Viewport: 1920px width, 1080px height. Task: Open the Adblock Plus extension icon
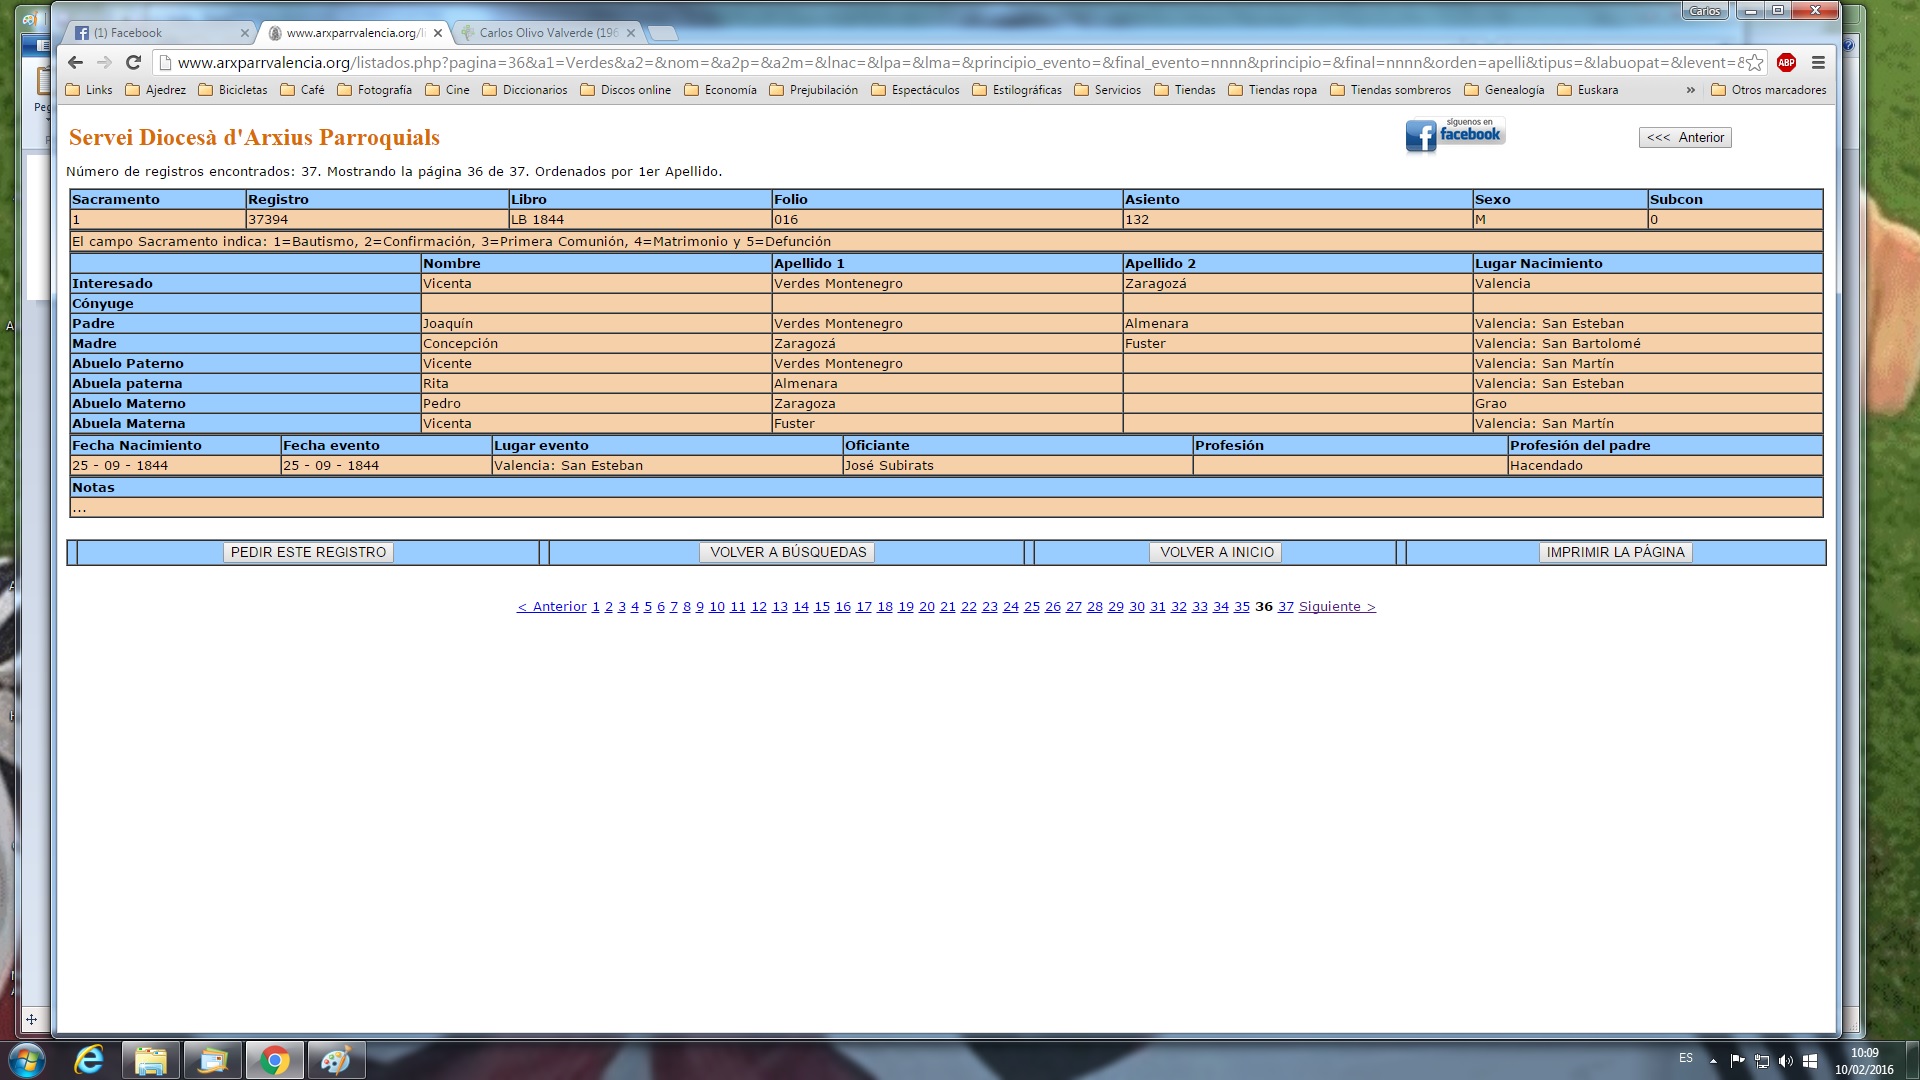pos(1786,62)
